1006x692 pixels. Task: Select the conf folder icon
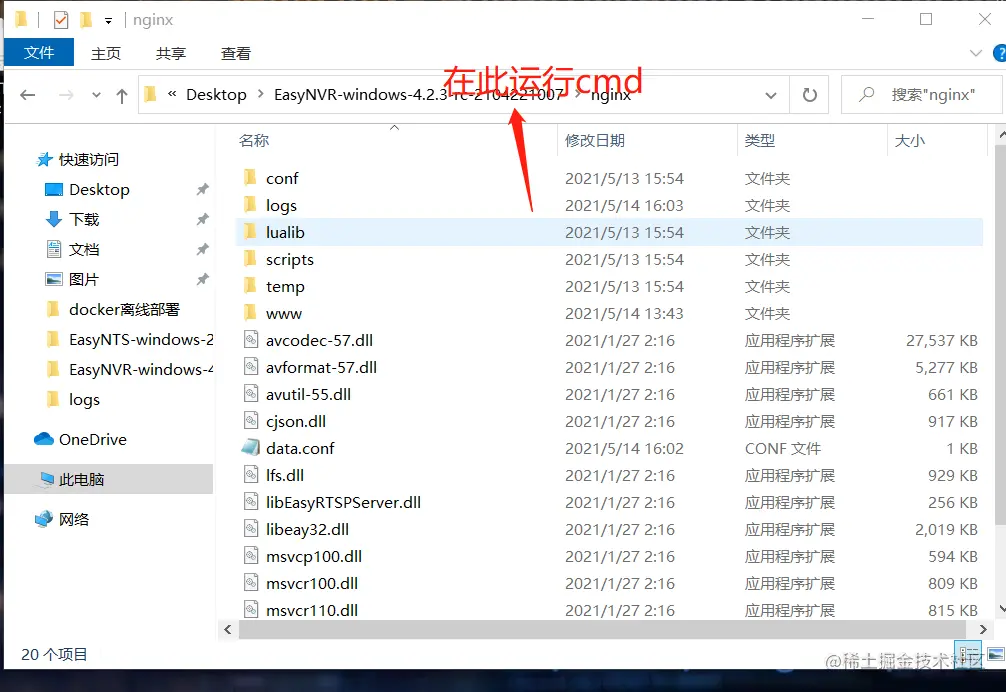[x=251, y=178]
